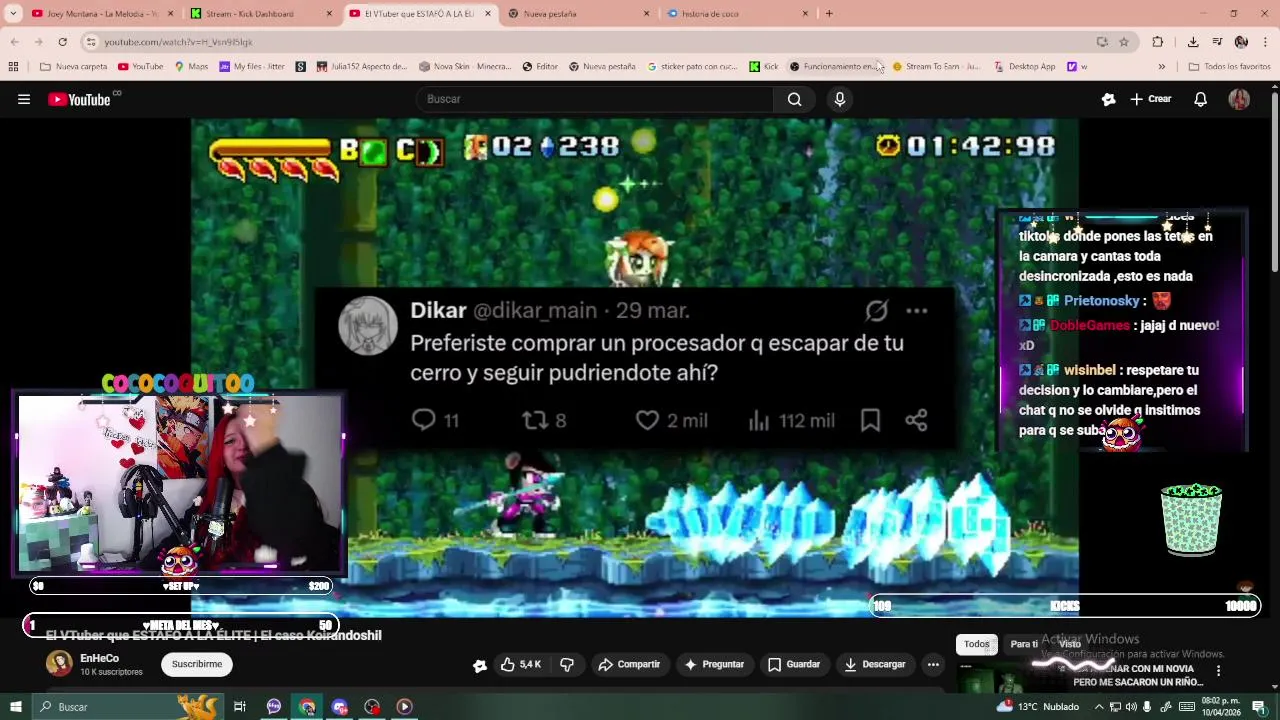Dislike the video with thumbs down
Screen dimensions: 1280x720
[567, 664]
